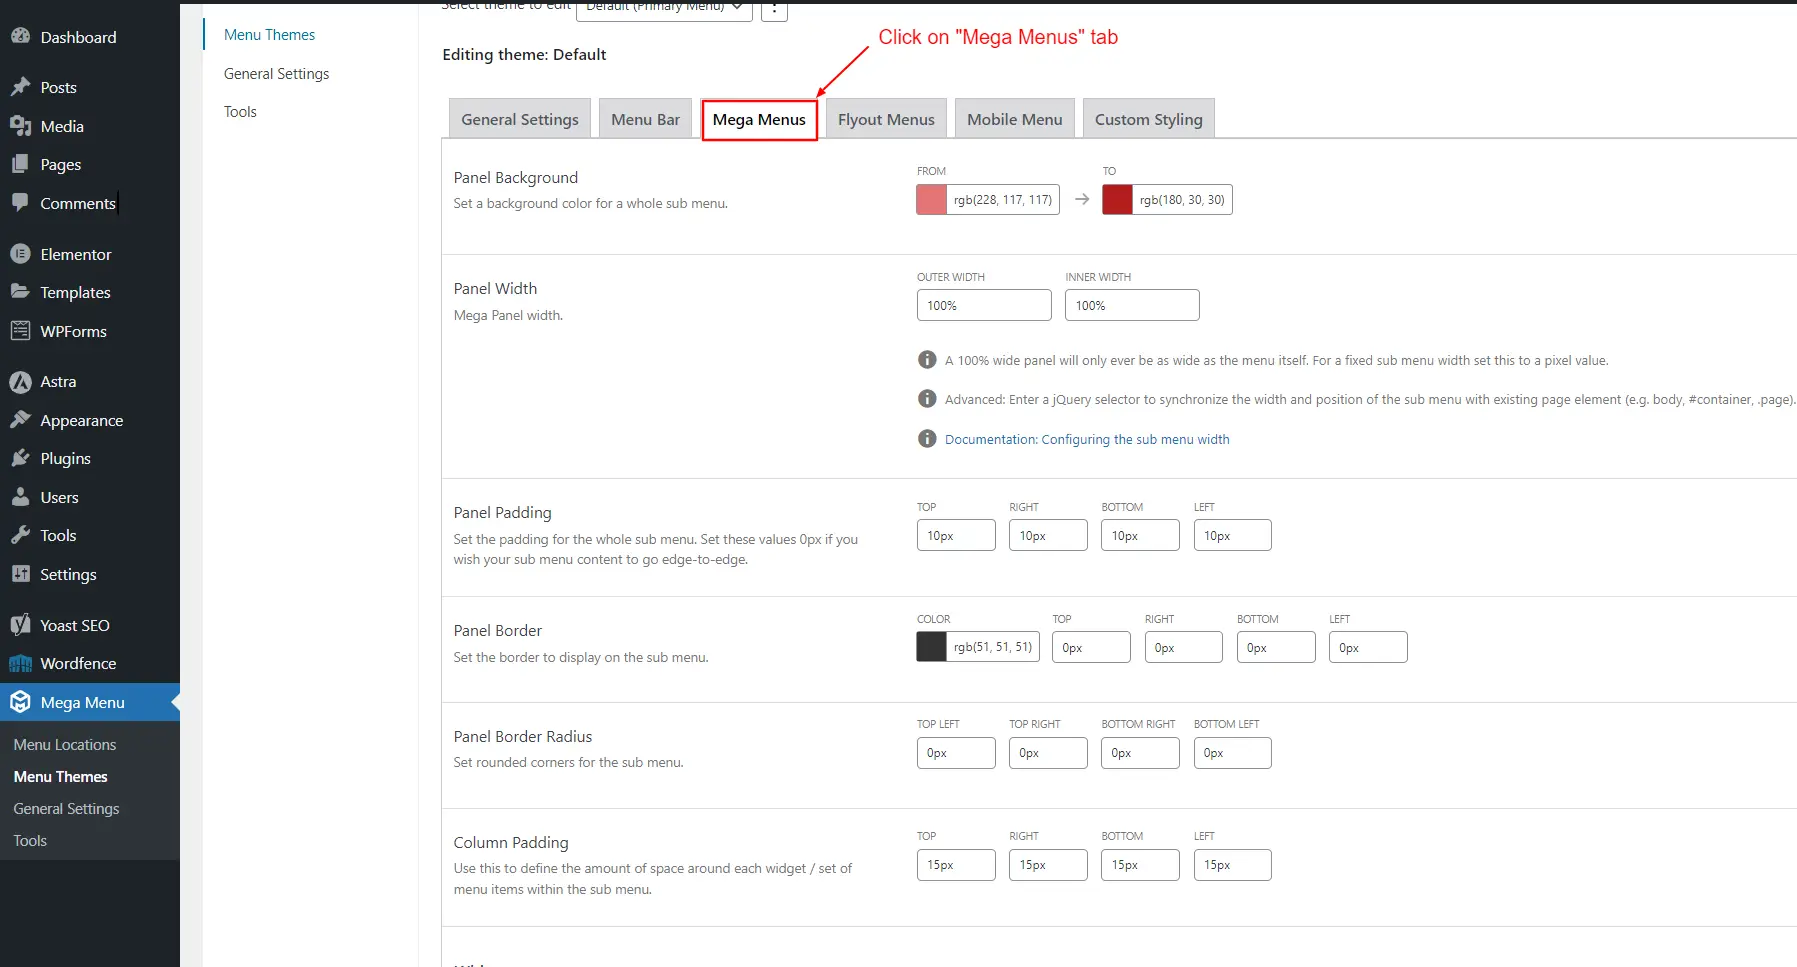Click the Mega Menu cube icon

click(20, 702)
